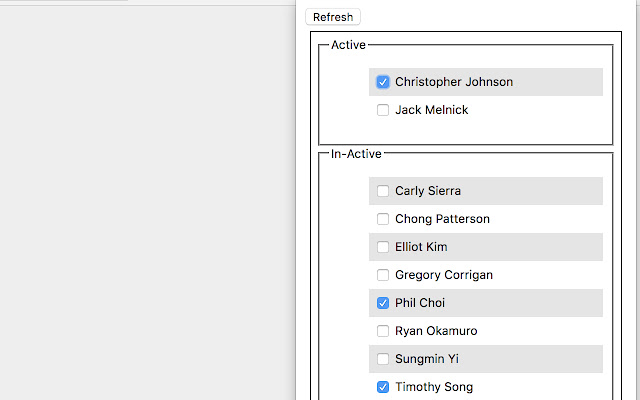Click the Jack Melnick name label
Viewport: 640px width, 400px height.
[431, 110]
